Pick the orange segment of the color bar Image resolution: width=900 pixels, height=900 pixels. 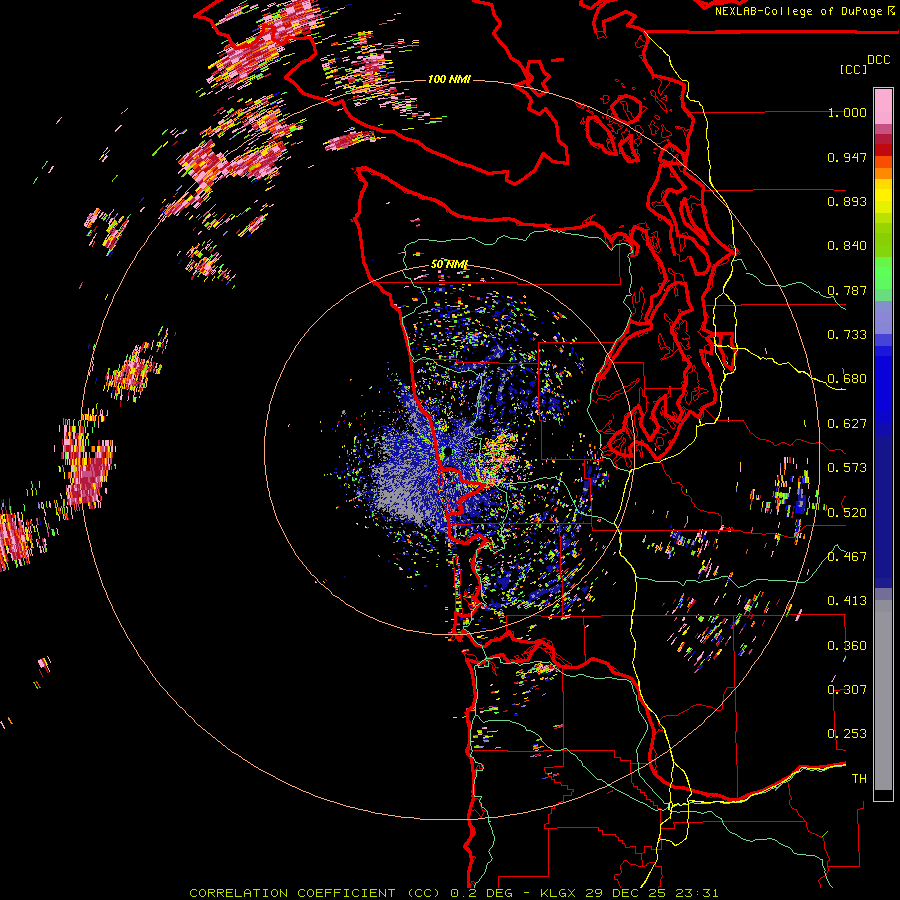click(x=883, y=173)
